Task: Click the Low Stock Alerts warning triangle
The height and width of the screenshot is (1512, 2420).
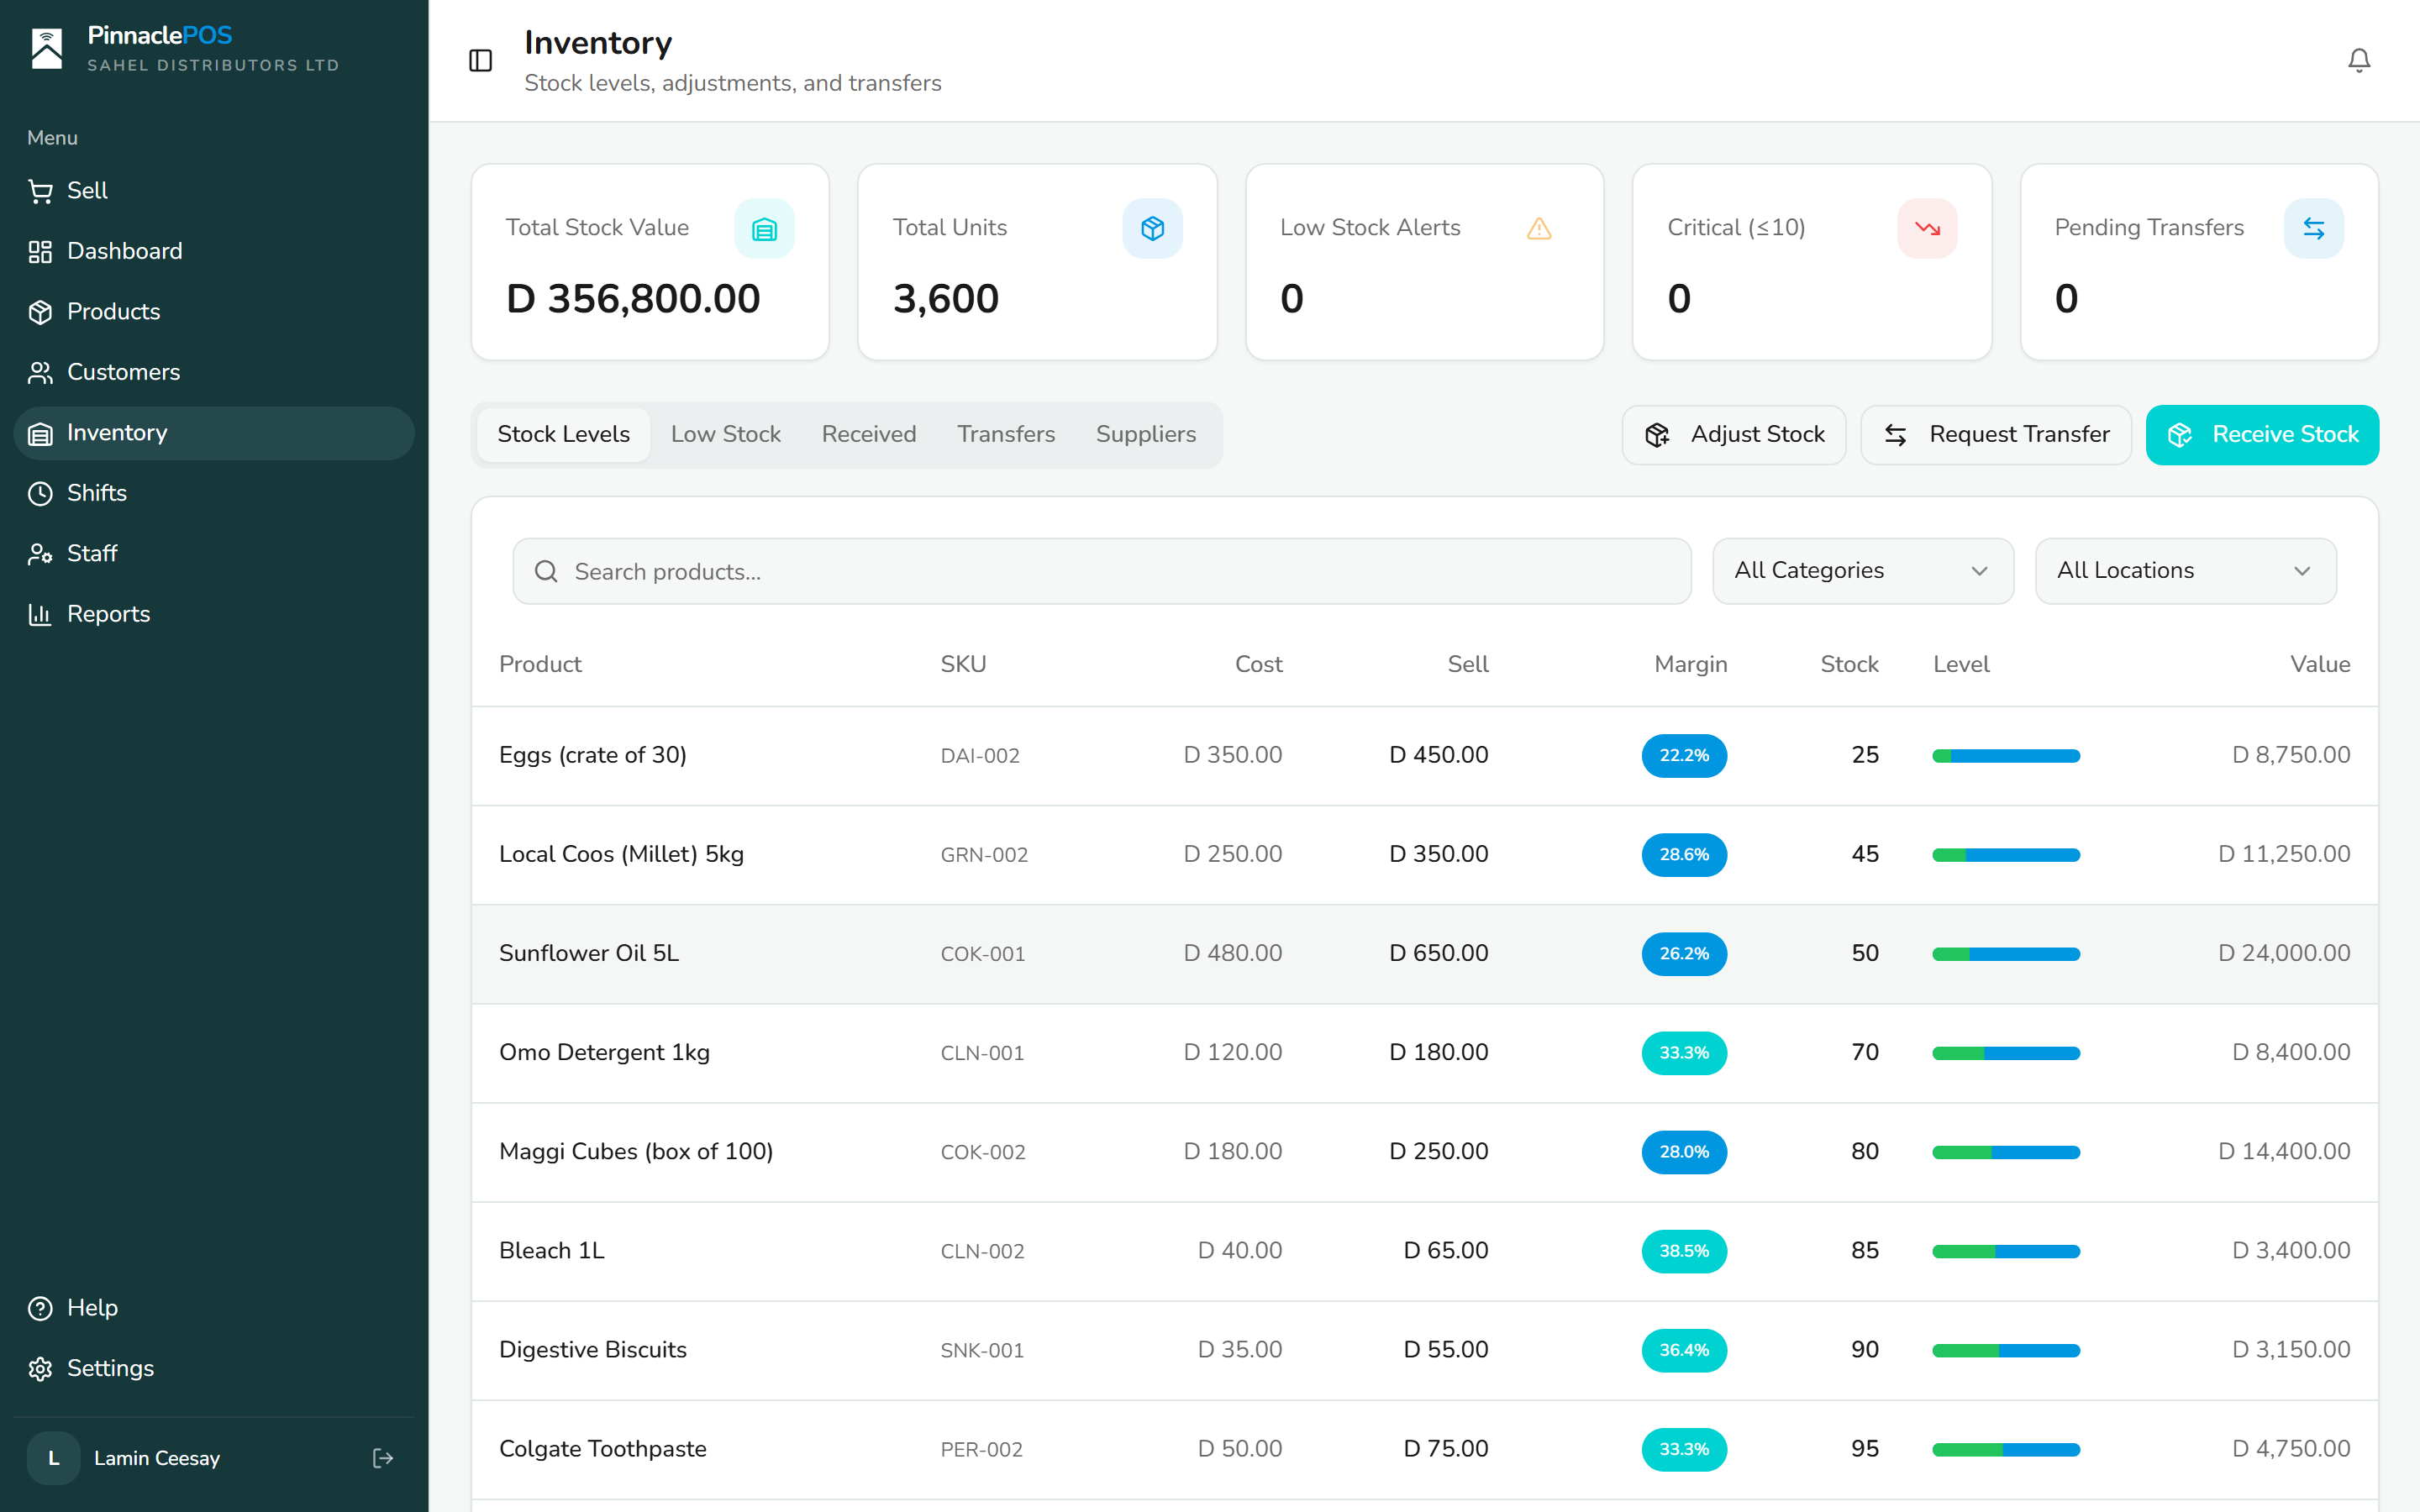Action: pos(1539,229)
